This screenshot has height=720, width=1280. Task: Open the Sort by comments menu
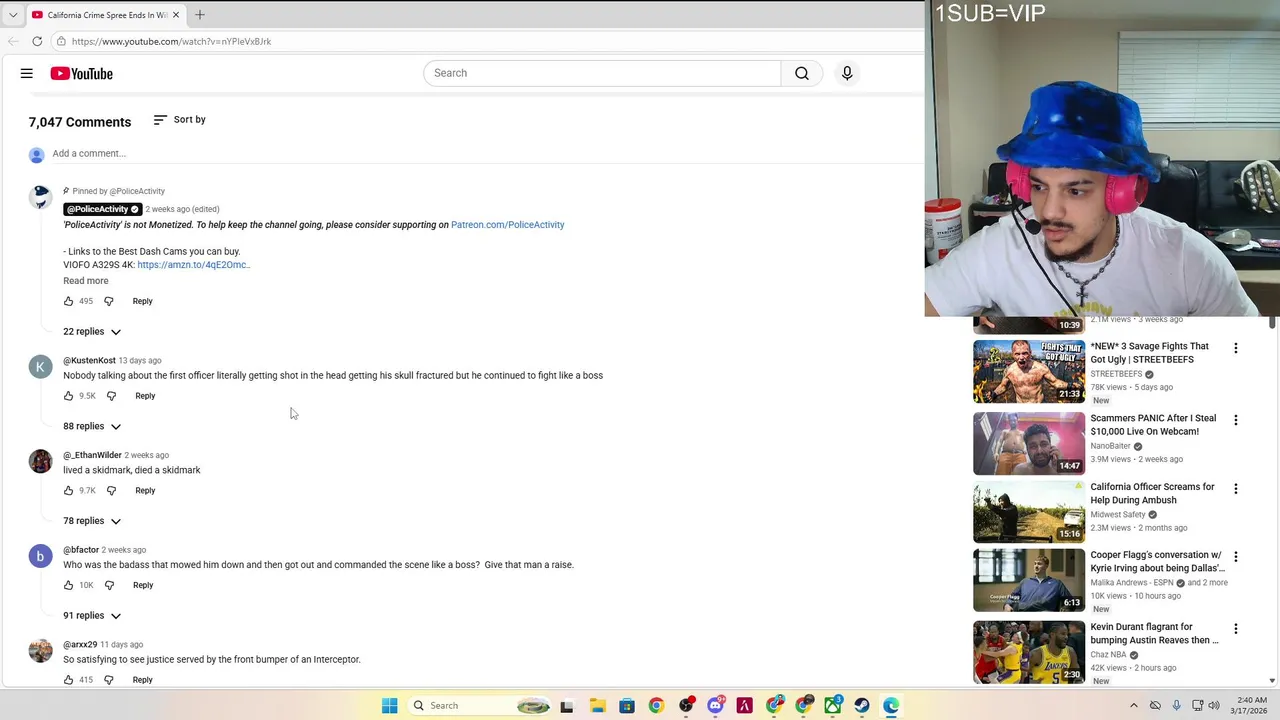[x=179, y=120]
